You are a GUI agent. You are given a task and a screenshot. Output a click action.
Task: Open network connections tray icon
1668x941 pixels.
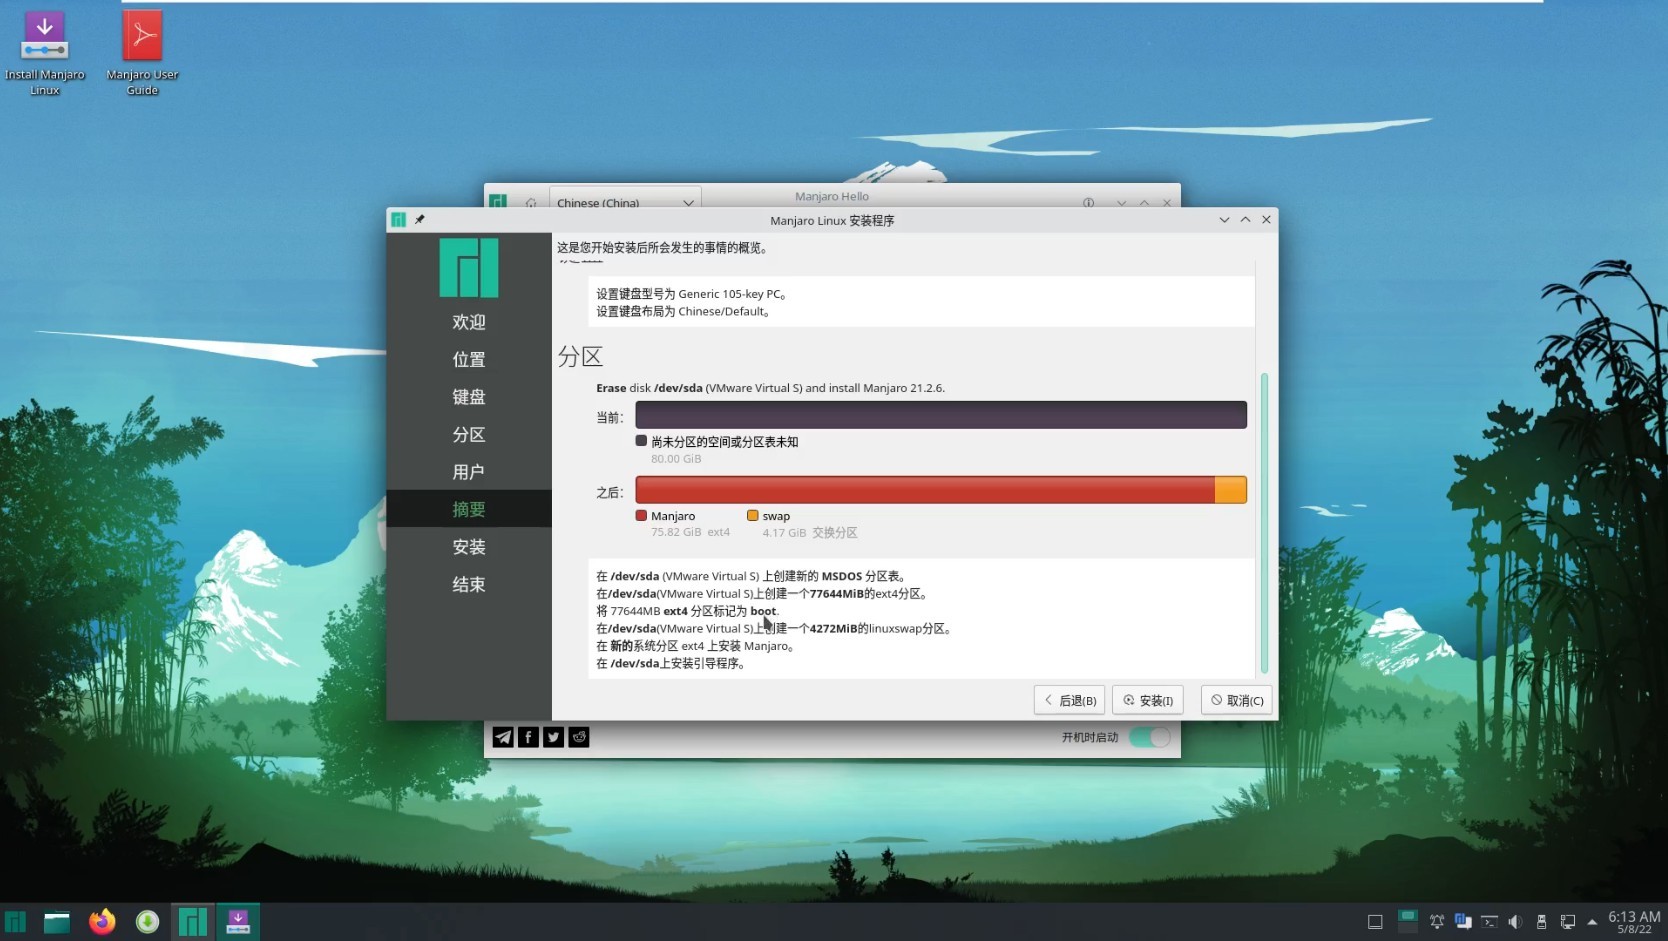pos(1567,922)
